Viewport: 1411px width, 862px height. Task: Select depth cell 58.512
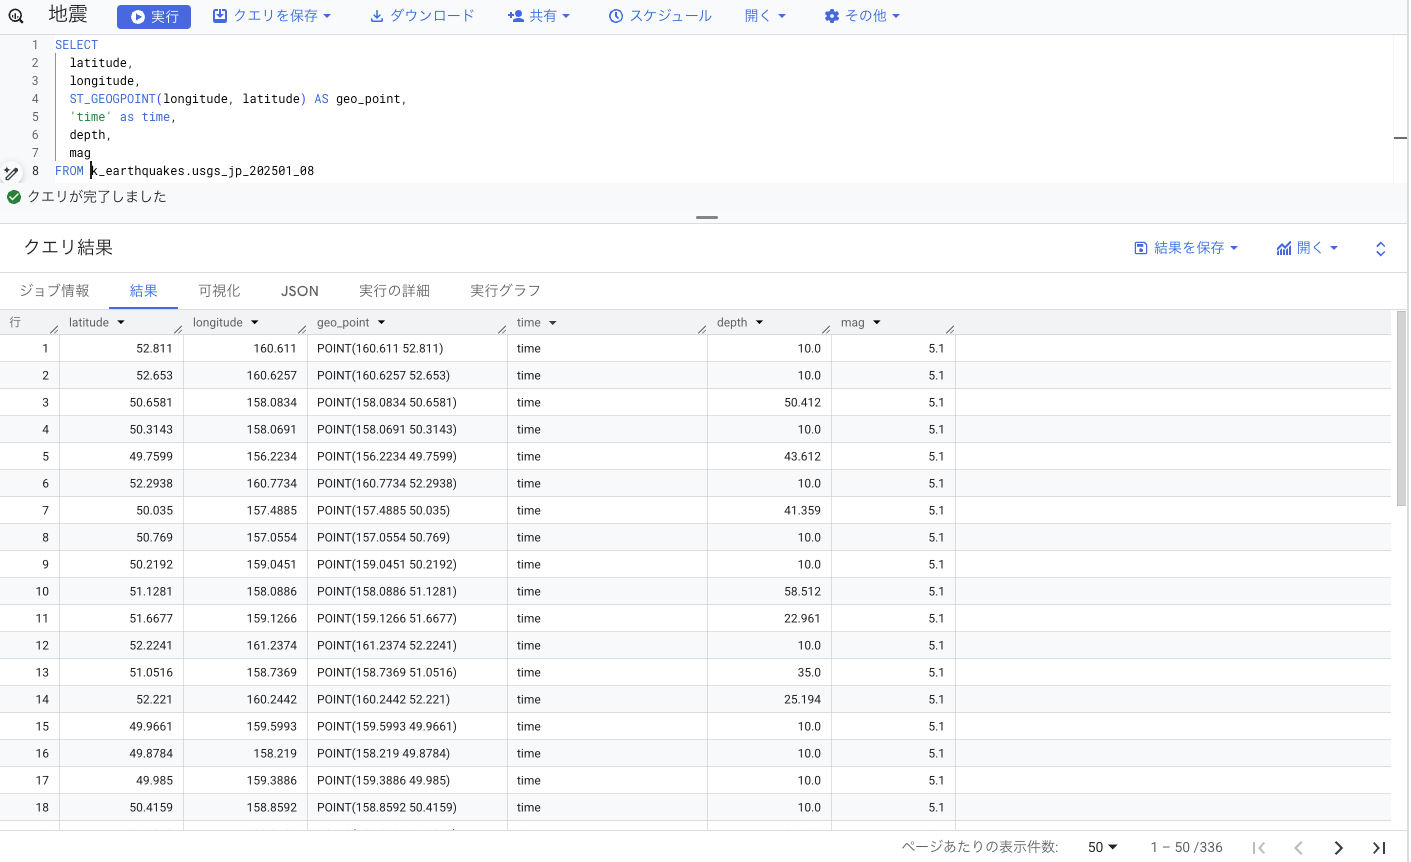coord(770,592)
